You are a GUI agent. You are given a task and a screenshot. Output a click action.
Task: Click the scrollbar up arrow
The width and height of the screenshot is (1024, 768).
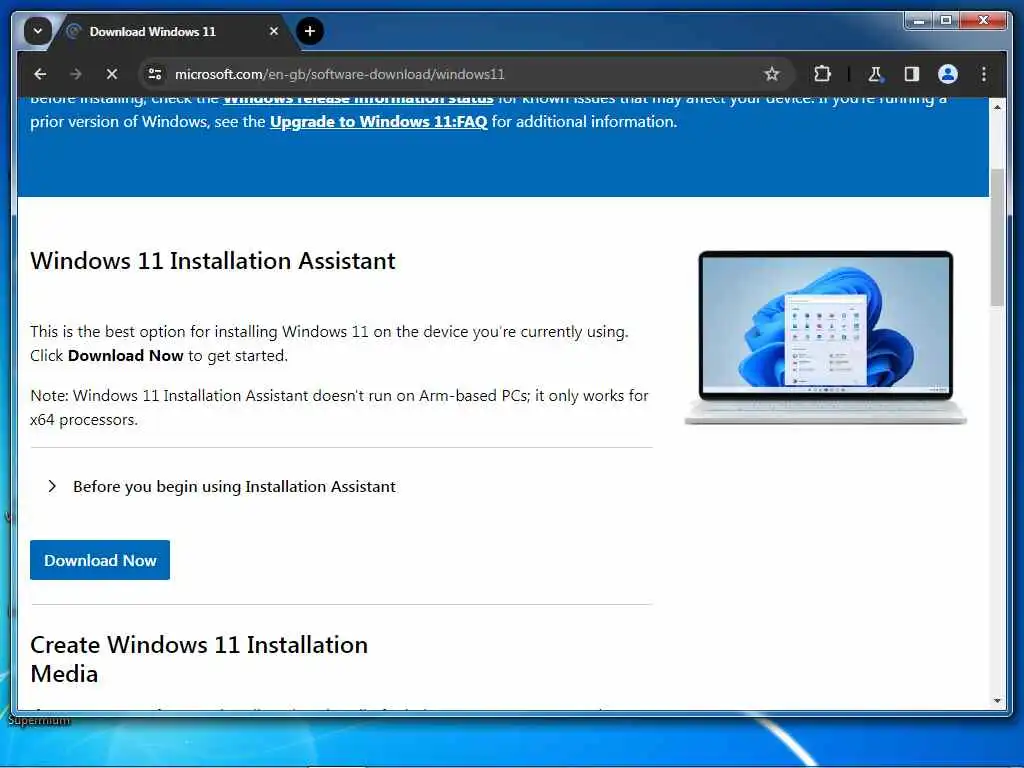pos(997,106)
